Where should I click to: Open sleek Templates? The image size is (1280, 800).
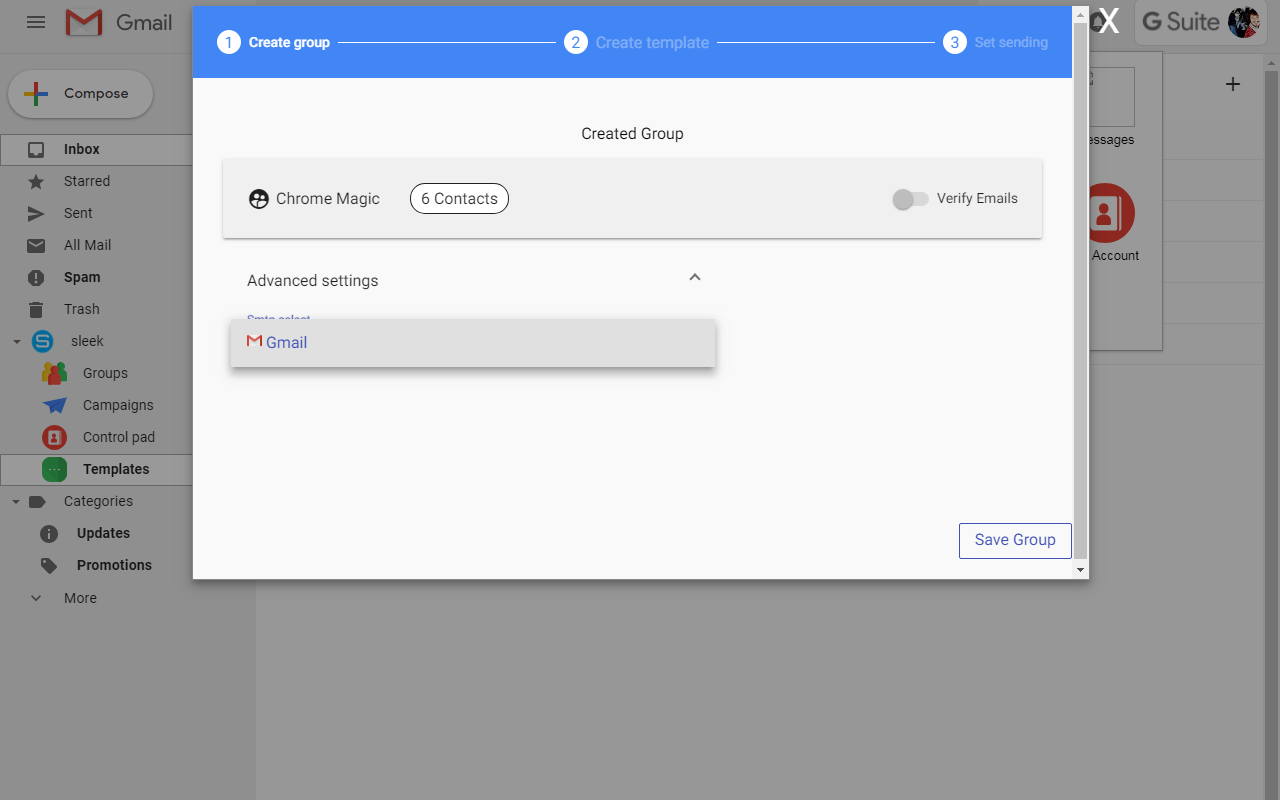click(116, 469)
